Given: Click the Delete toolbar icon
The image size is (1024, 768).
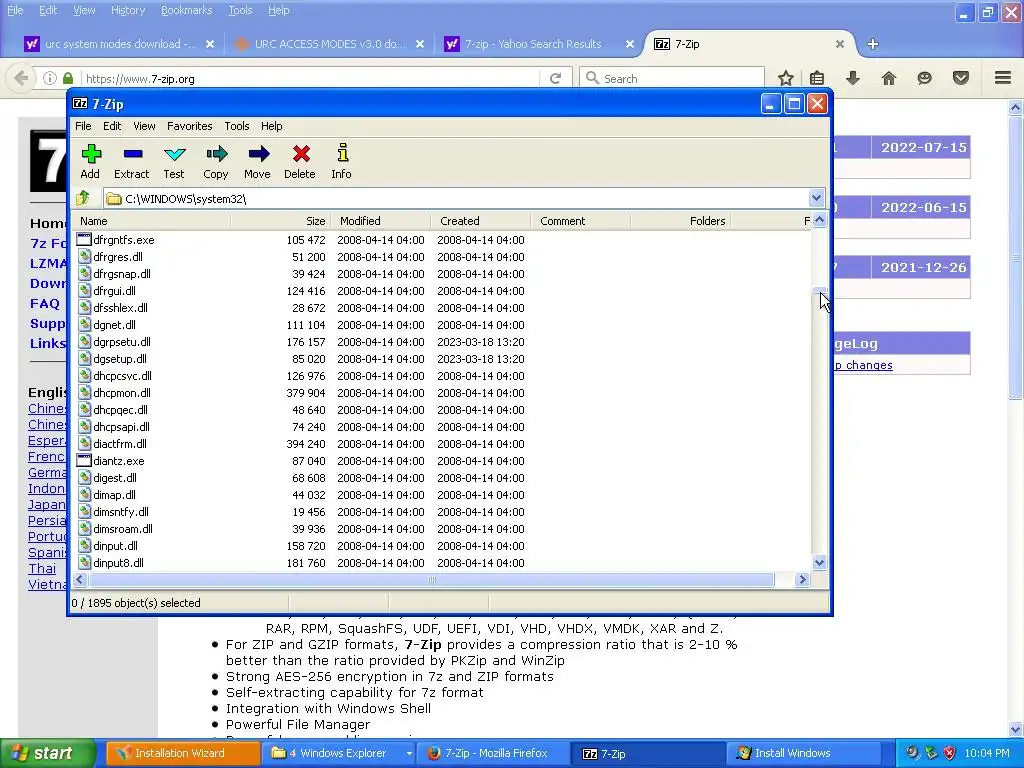Looking at the screenshot, I should click(x=301, y=154).
